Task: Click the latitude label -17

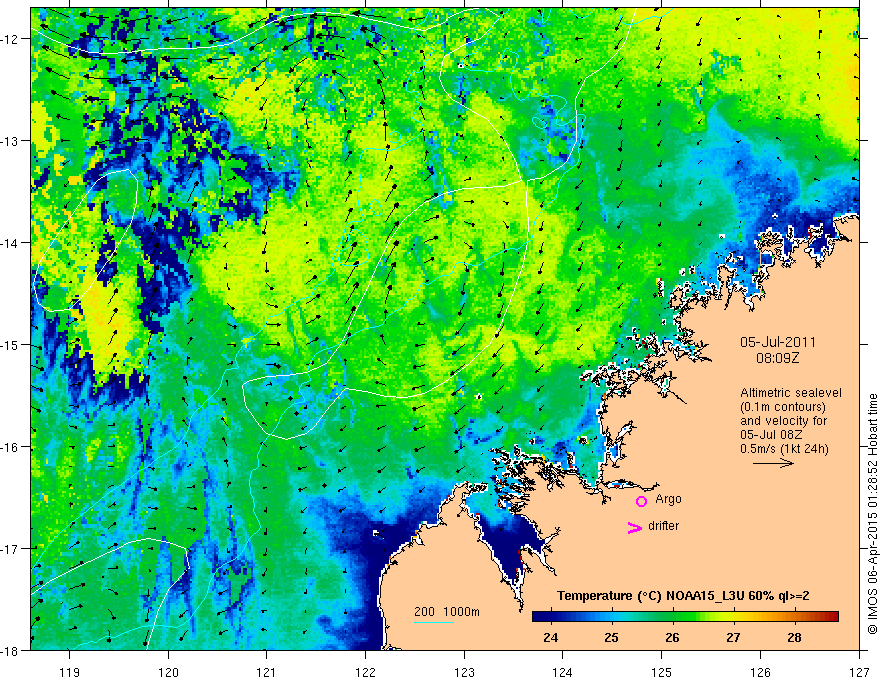Action: pyautogui.click(x=11, y=549)
